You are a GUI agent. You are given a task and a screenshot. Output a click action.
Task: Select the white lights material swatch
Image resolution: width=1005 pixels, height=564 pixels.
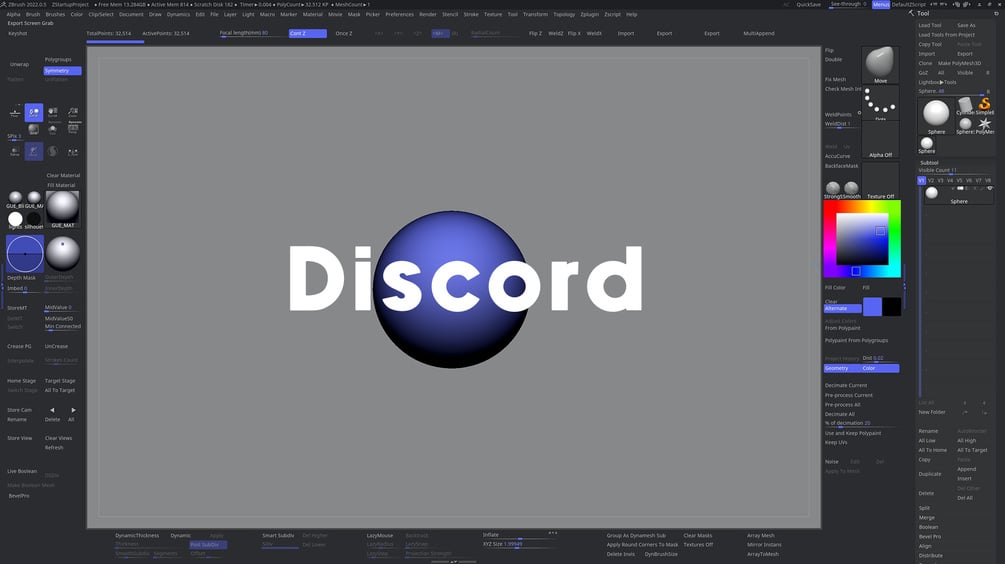[x=15, y=219]
